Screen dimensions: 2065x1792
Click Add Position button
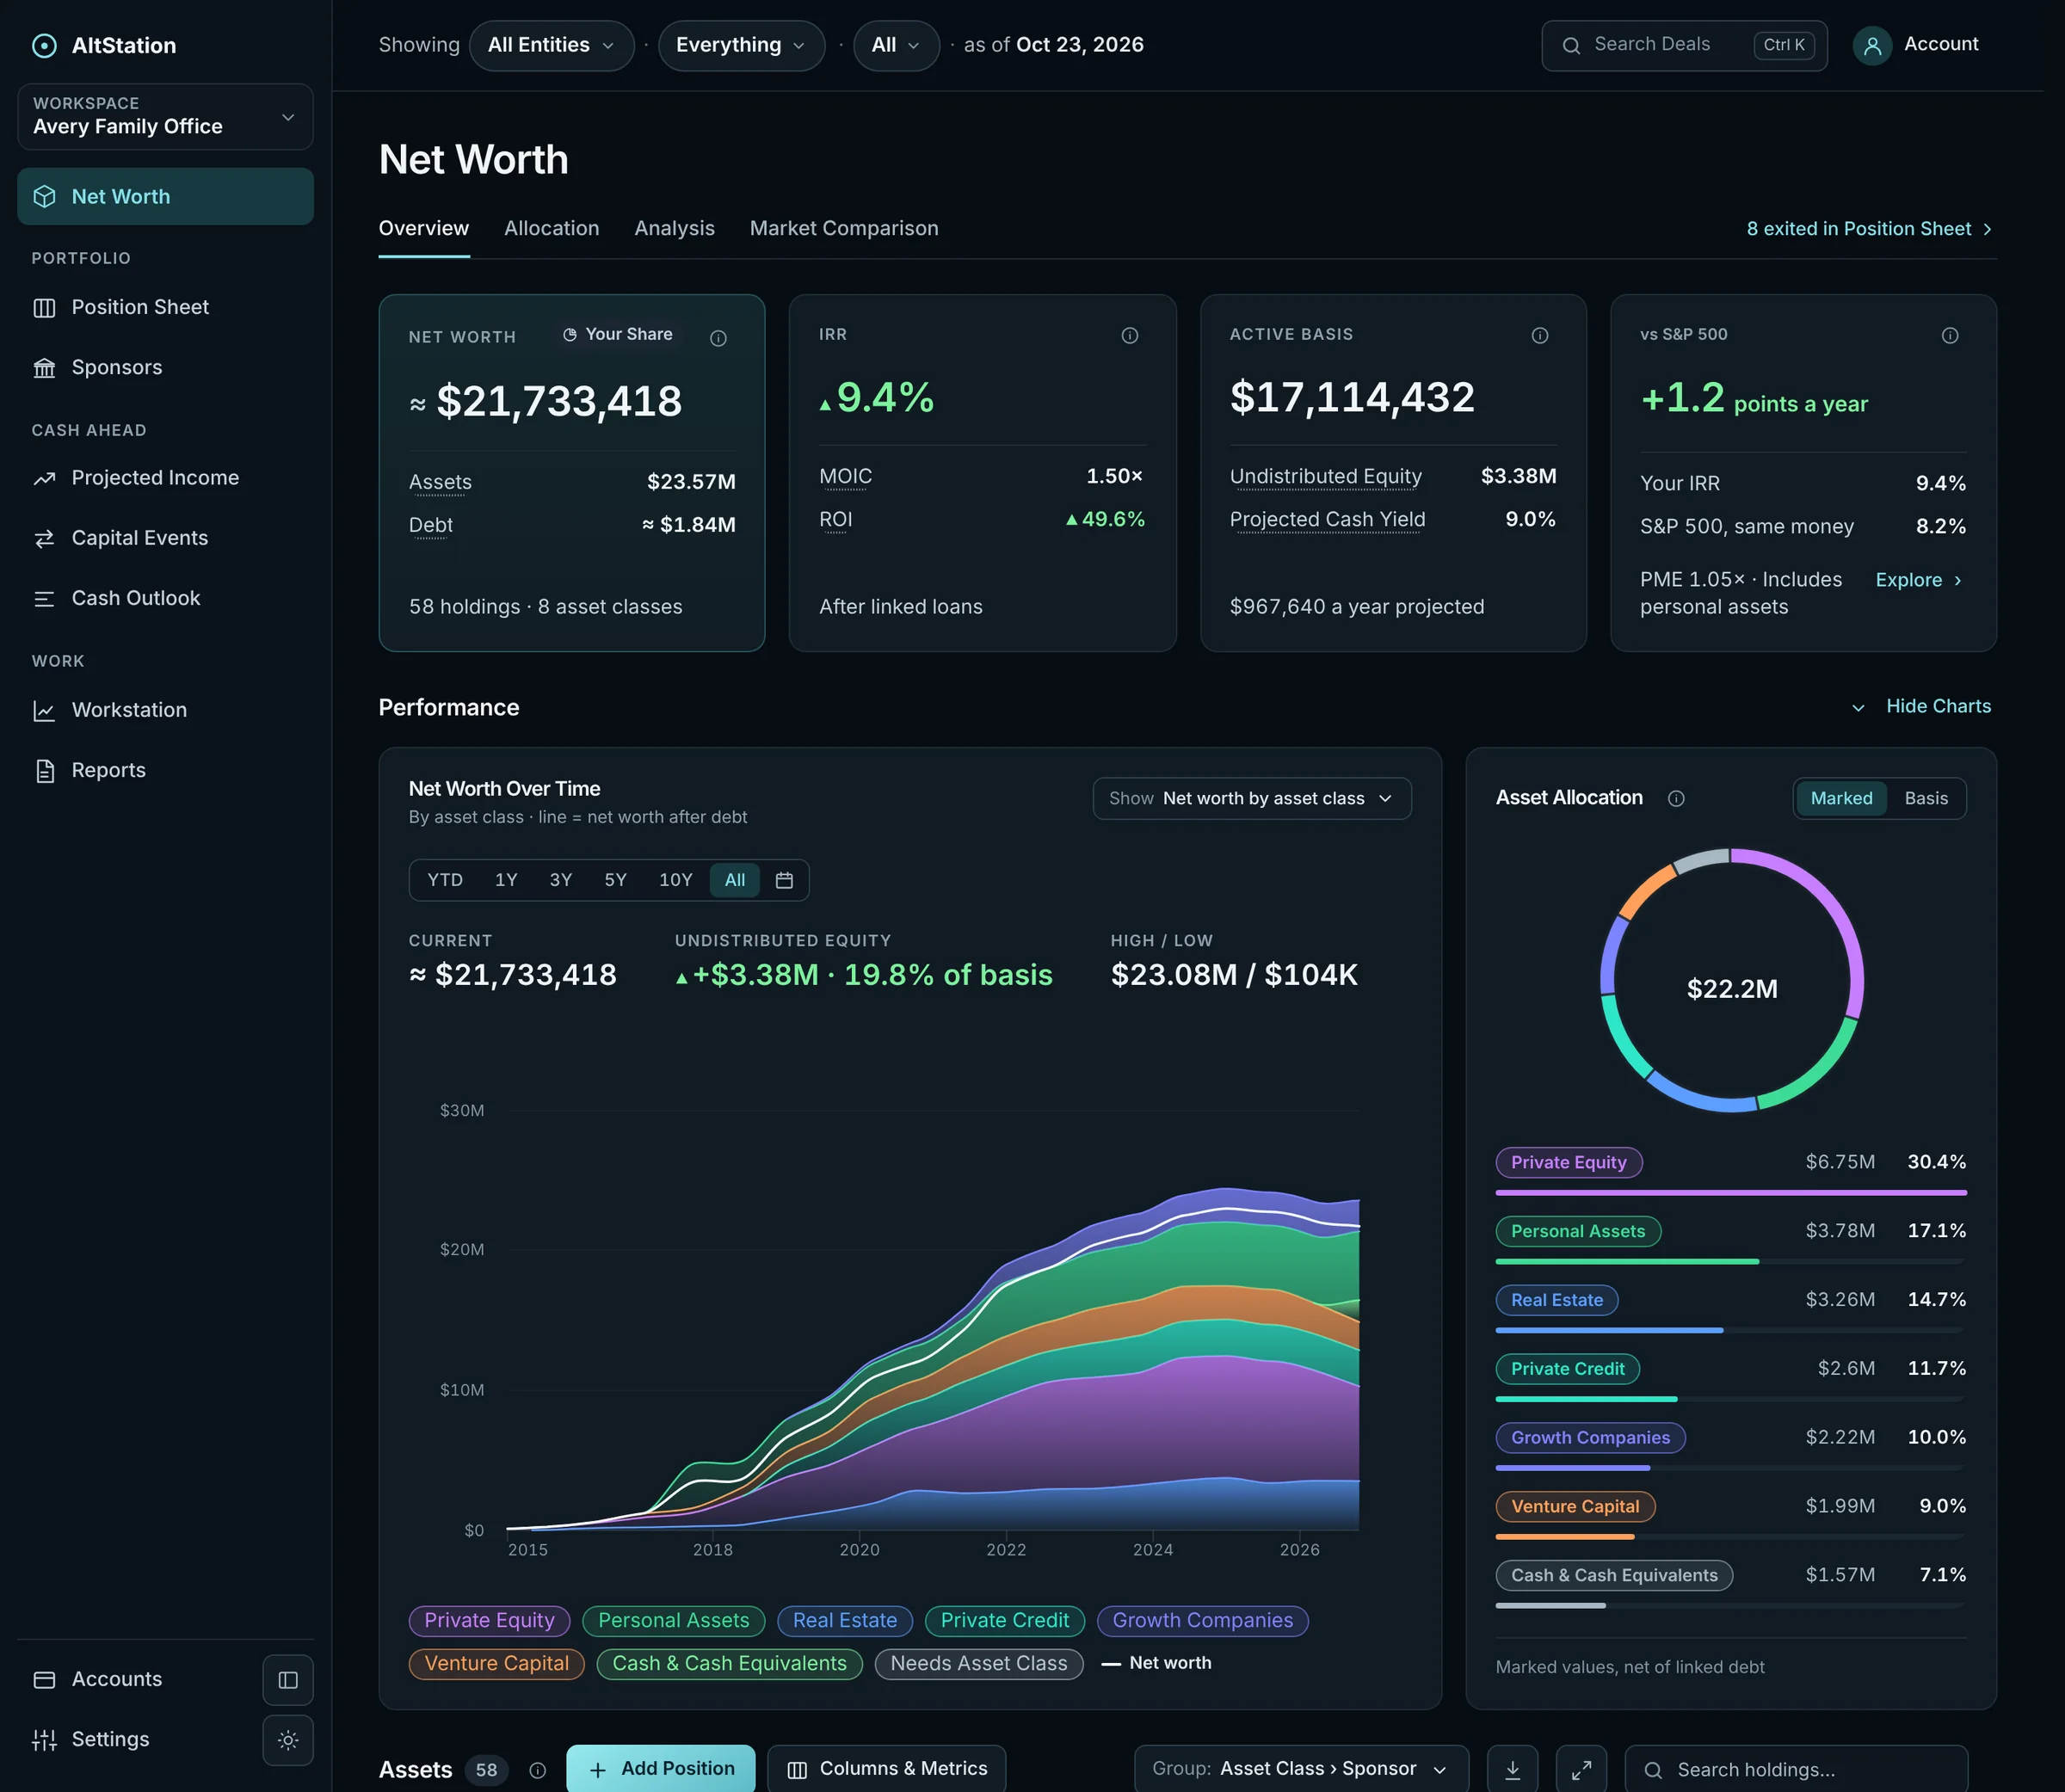661,1769
